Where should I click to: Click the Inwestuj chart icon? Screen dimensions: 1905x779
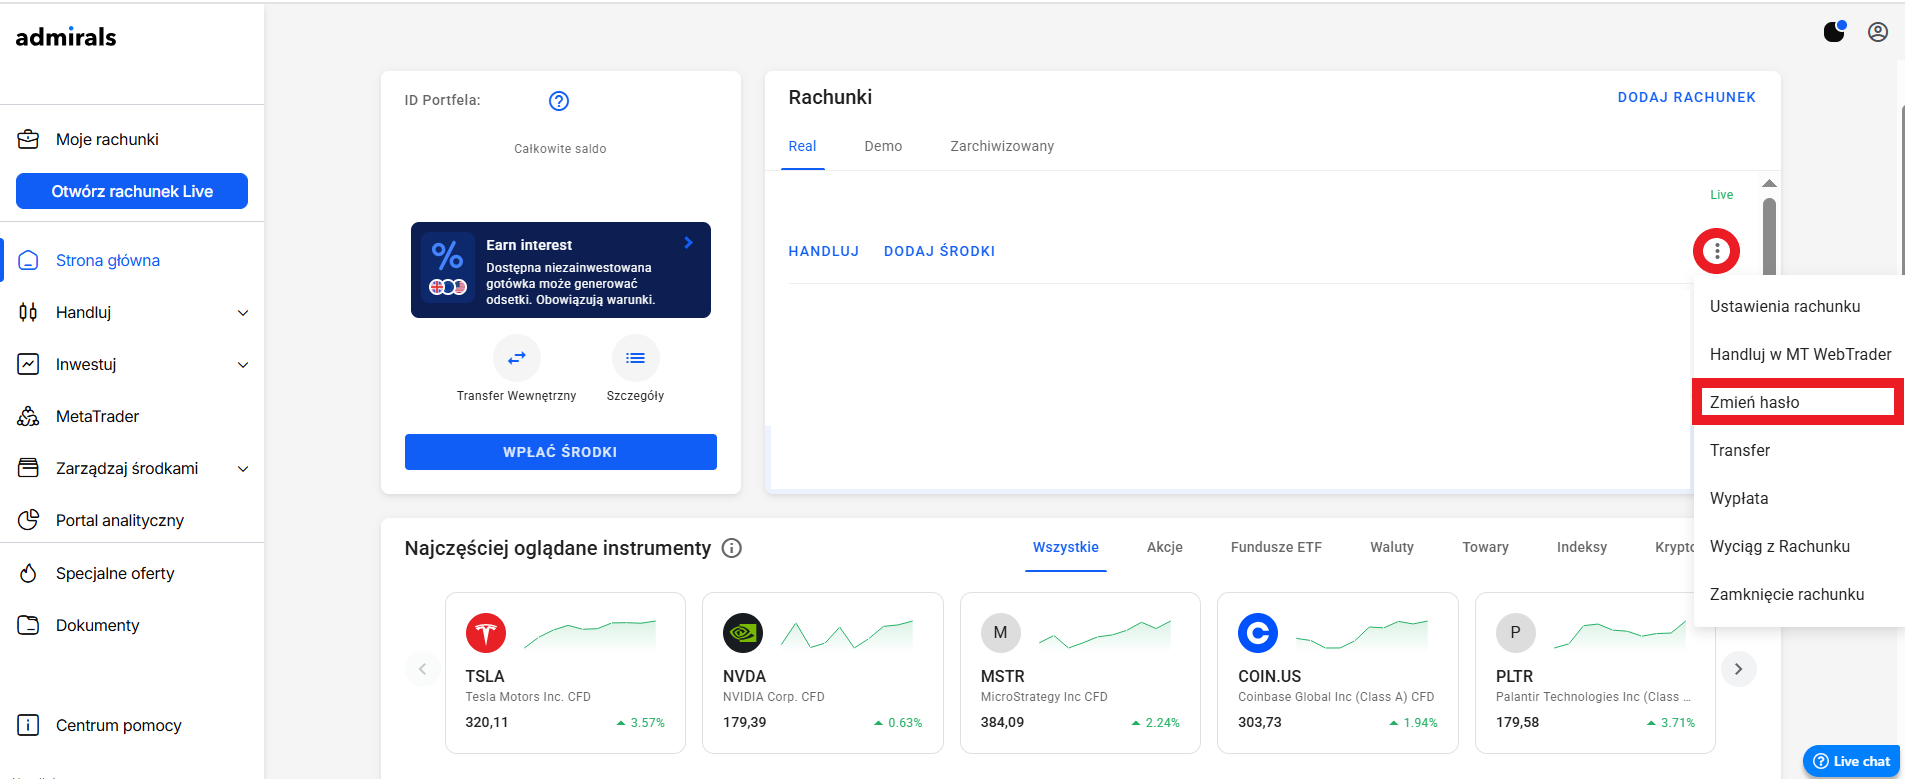[28, 364]
